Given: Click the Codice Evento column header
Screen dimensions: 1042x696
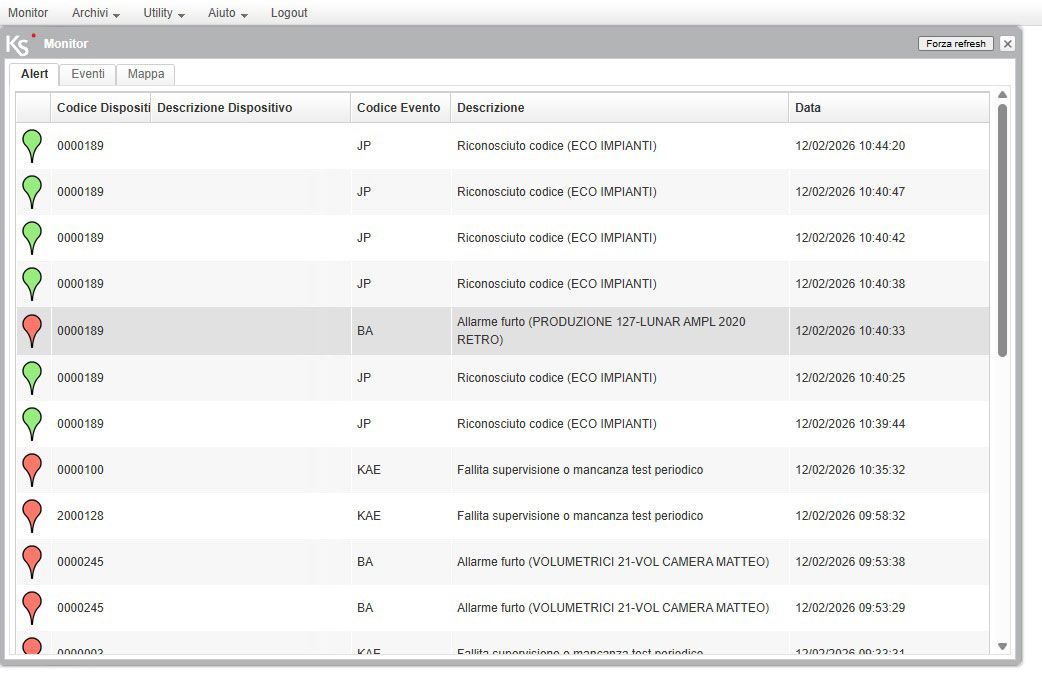Looking at the screenshot, I should pyautogui.click(x=398, y=108).
